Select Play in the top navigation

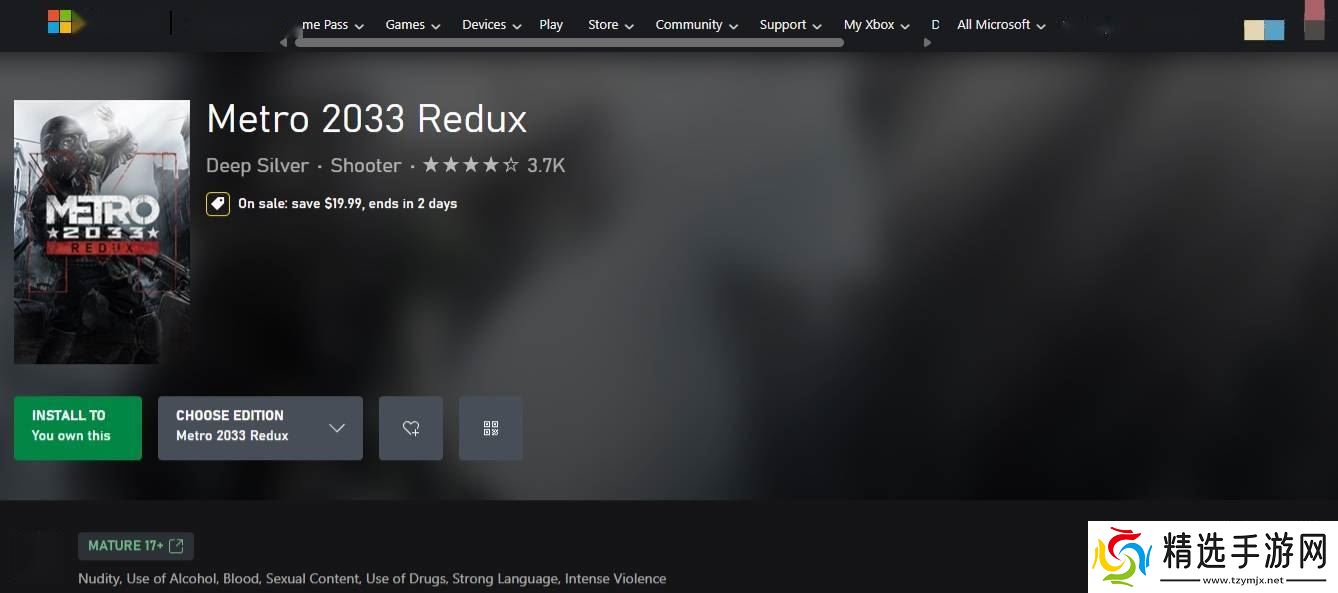(551, 25)
